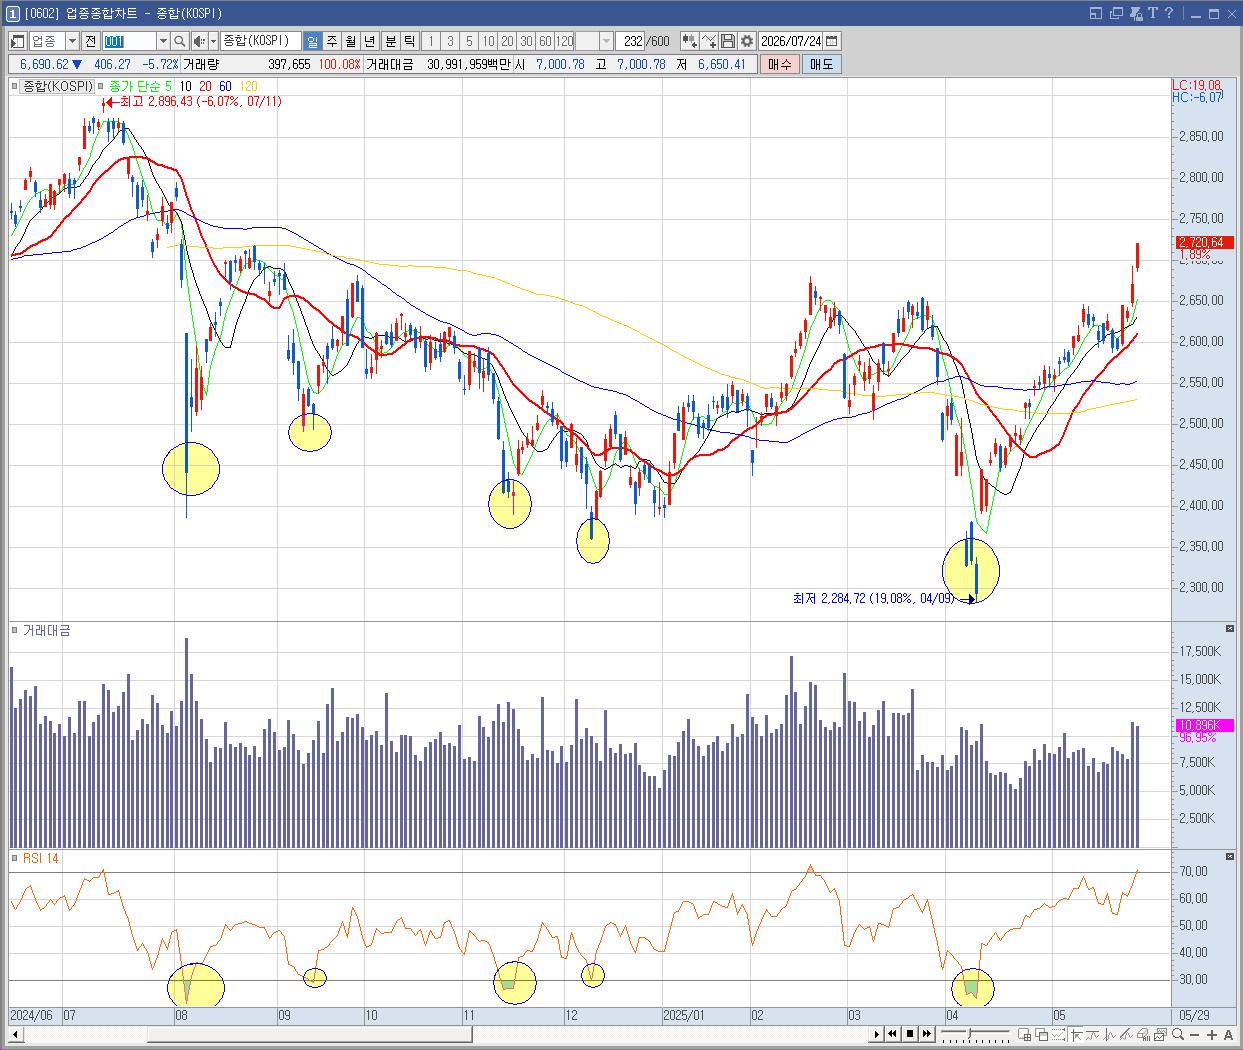Click the save chart floppy icon

728,41
